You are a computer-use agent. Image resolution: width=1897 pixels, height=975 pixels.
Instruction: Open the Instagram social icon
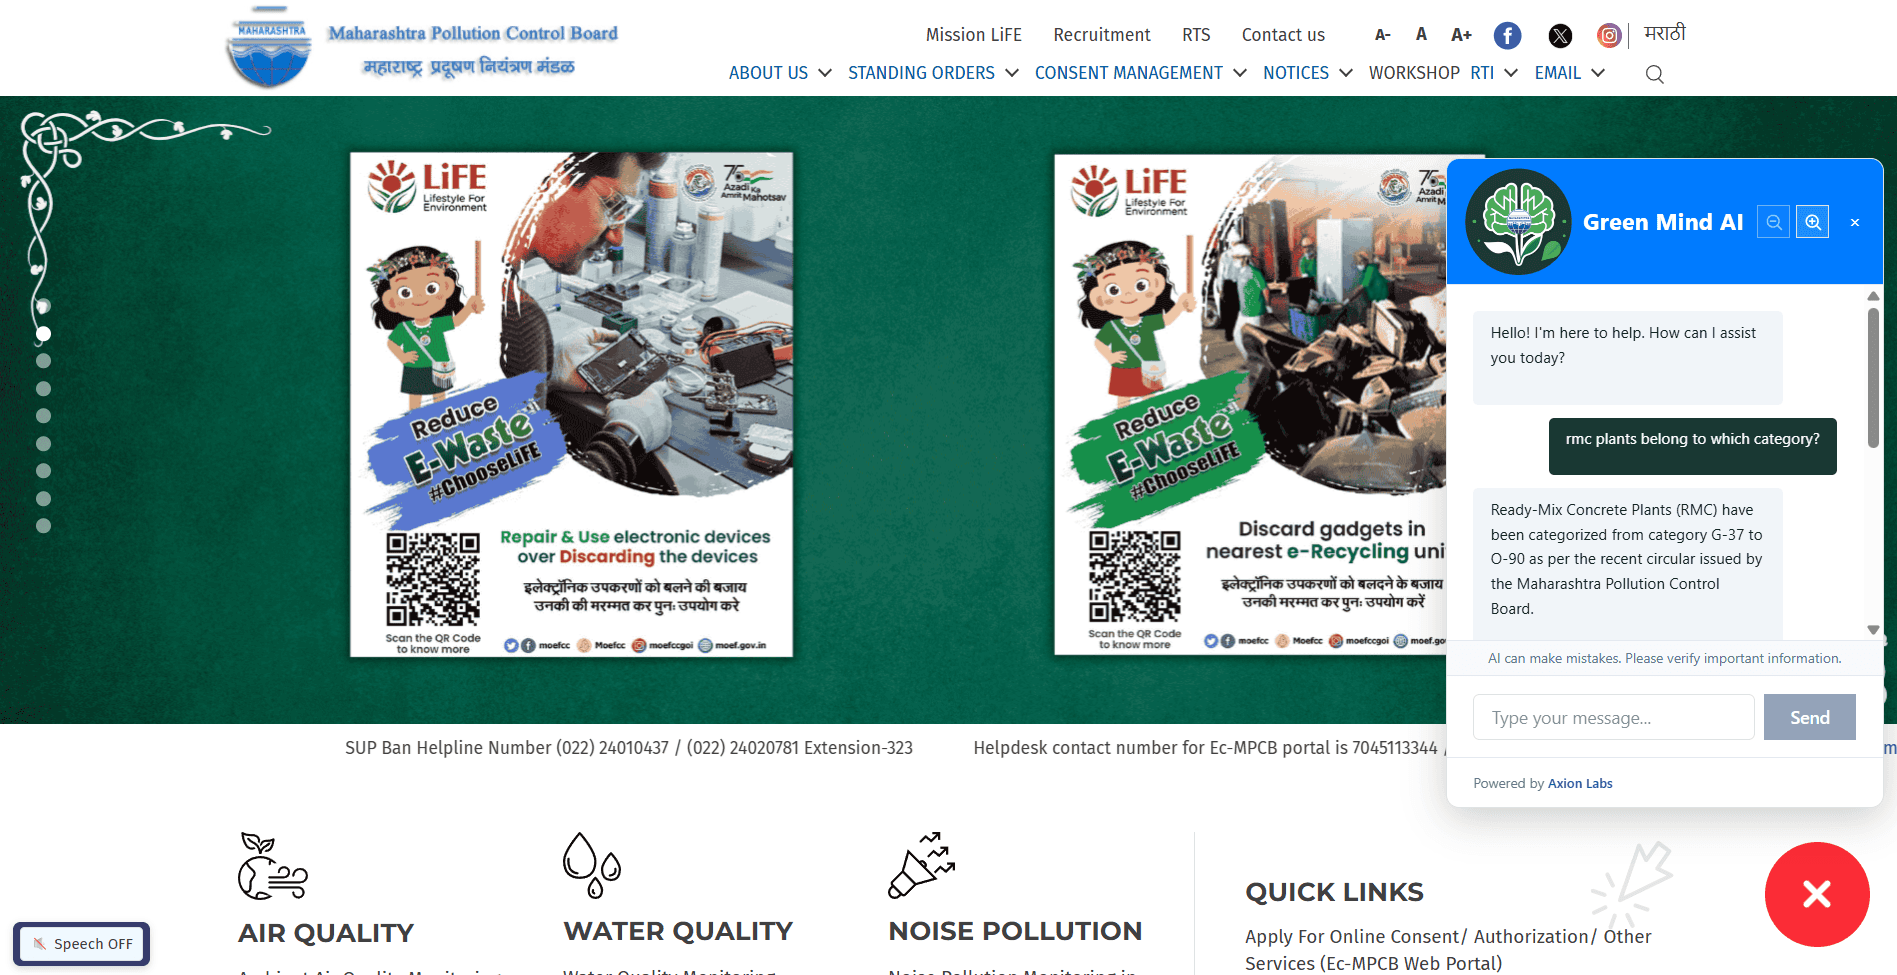click(x=1609, y=36)
